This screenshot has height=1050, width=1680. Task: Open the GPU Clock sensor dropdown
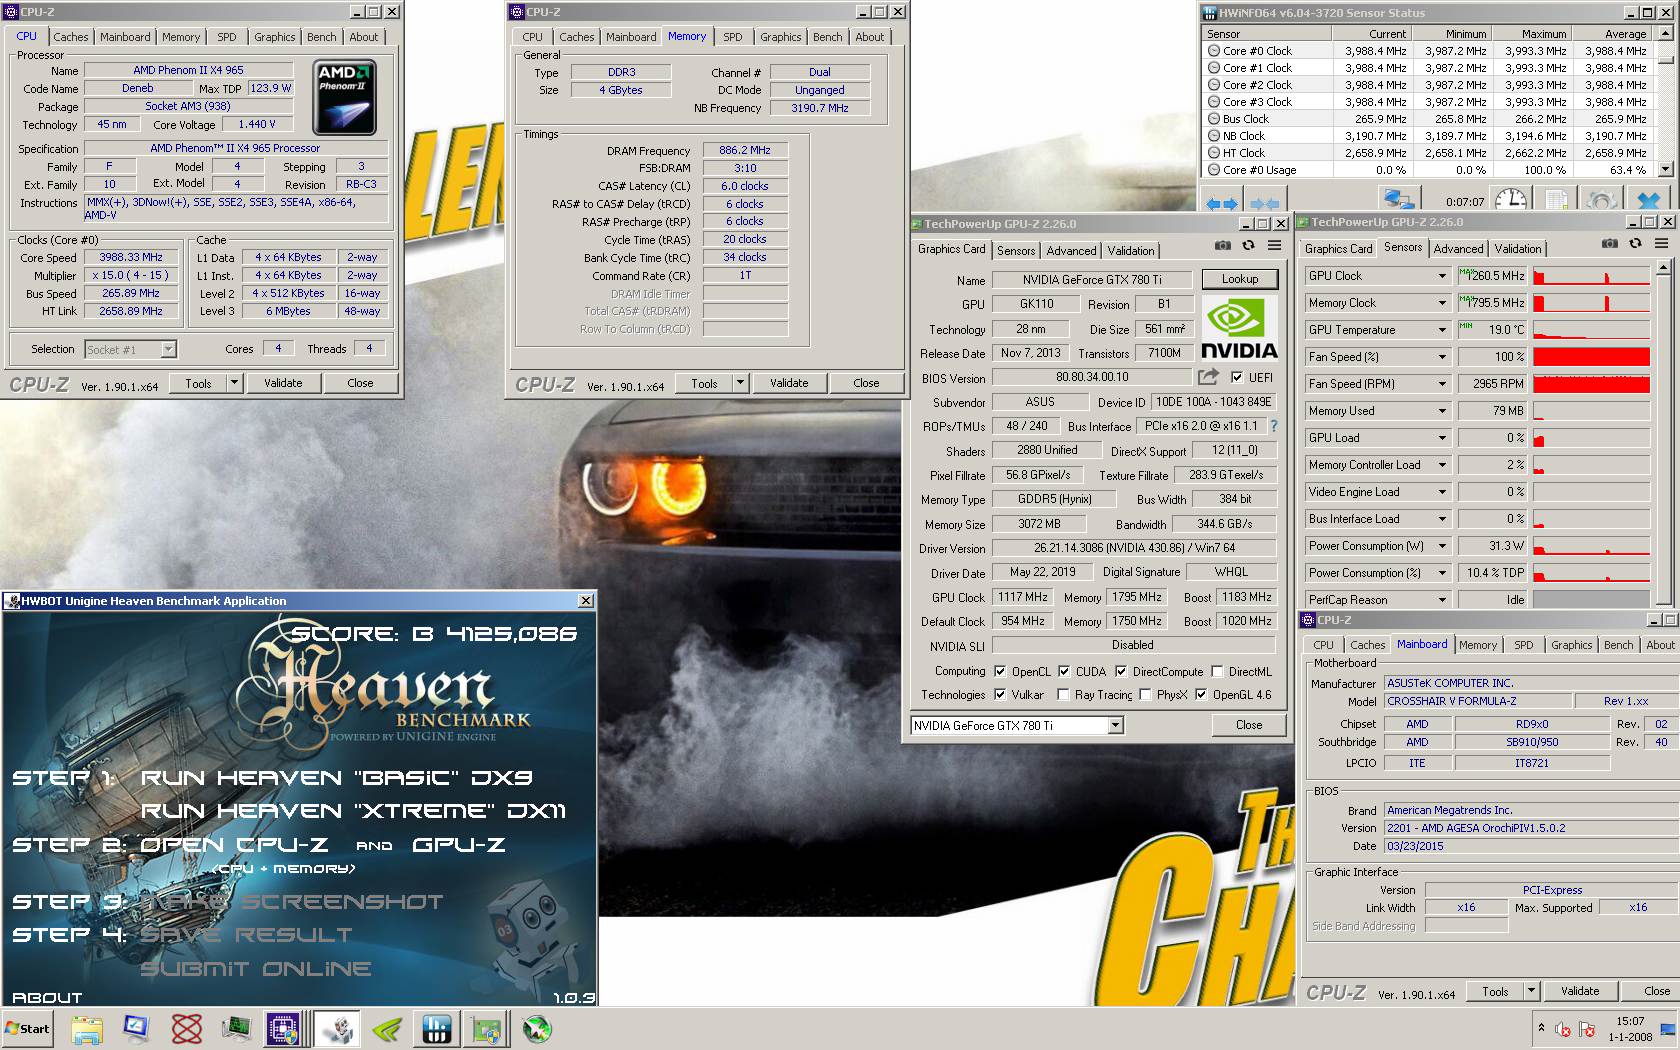1442,276
